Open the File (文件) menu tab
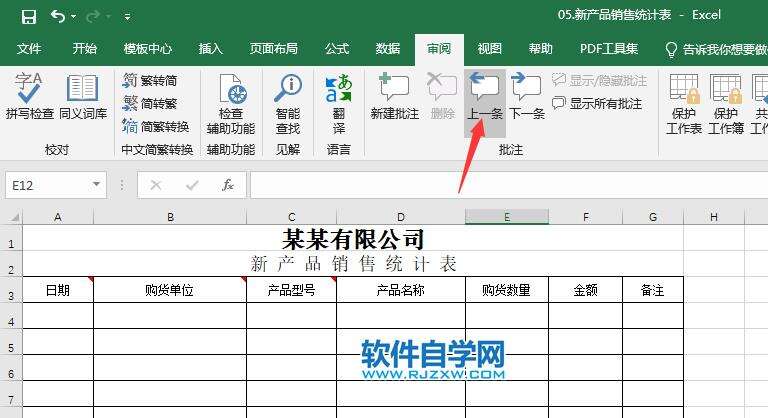The image size is (768, 418). [x=29, y=48]
